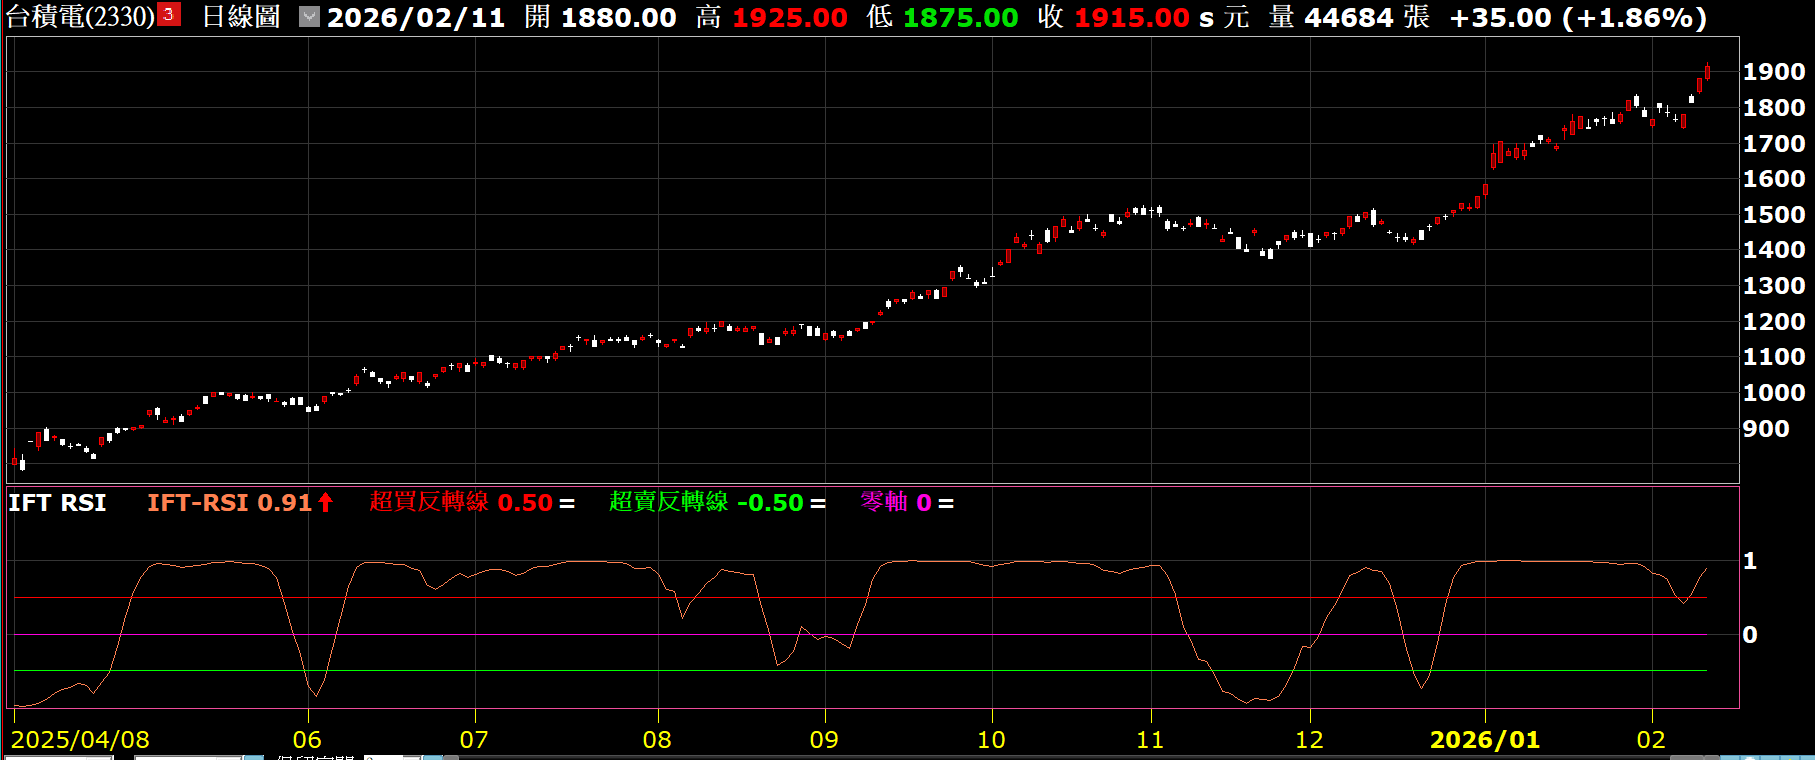
Task: Click the equals sign after 零軸 0
Action: 946,503
